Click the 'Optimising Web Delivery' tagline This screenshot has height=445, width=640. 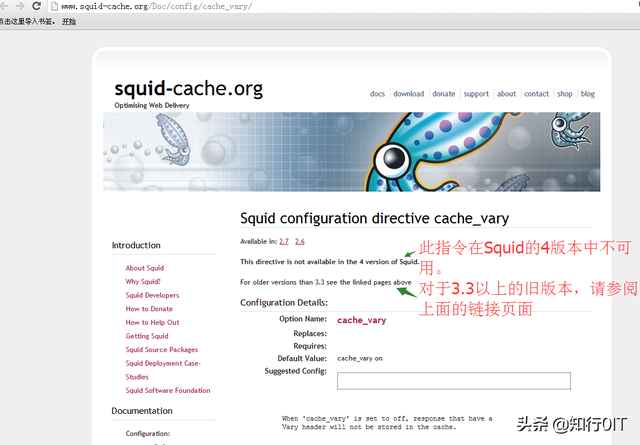click(152, 105)
